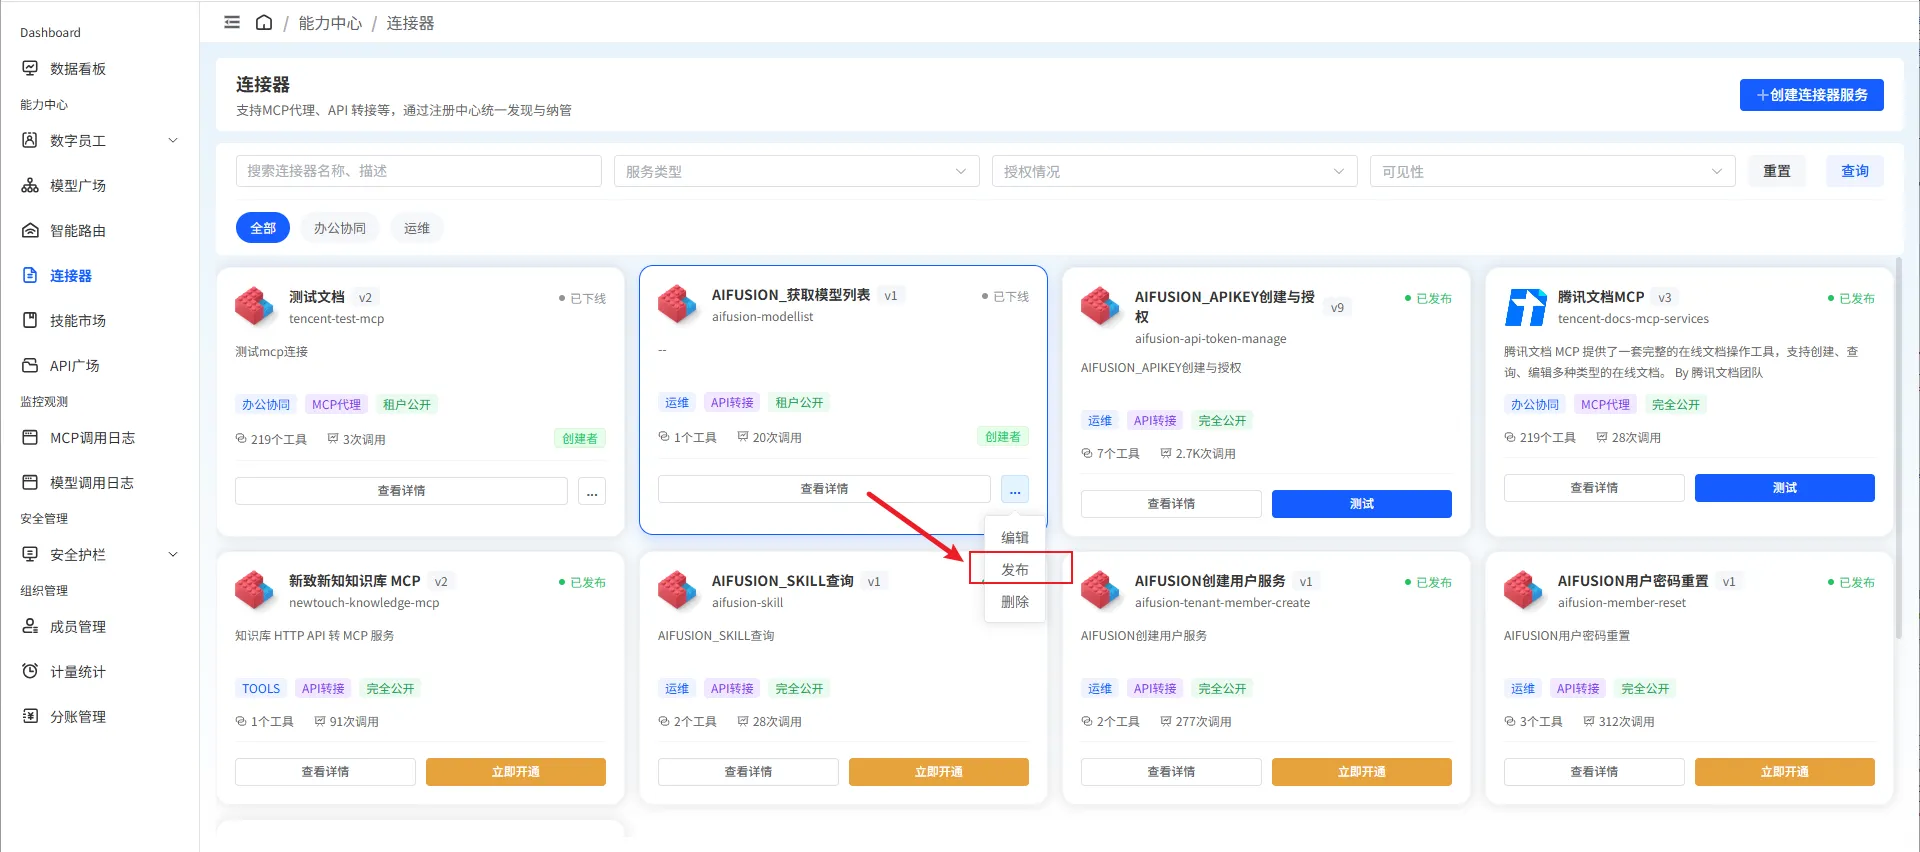1920x852 pixels.
Task: Click the 查询 button
Action: (x=1855, y=171)
